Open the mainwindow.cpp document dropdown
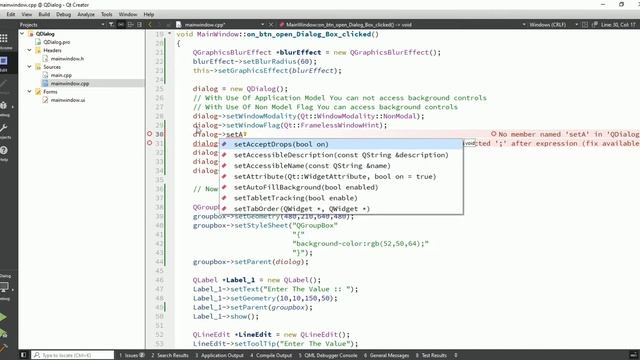This screenshot has width=640, height=360. [x=262, y=24]
